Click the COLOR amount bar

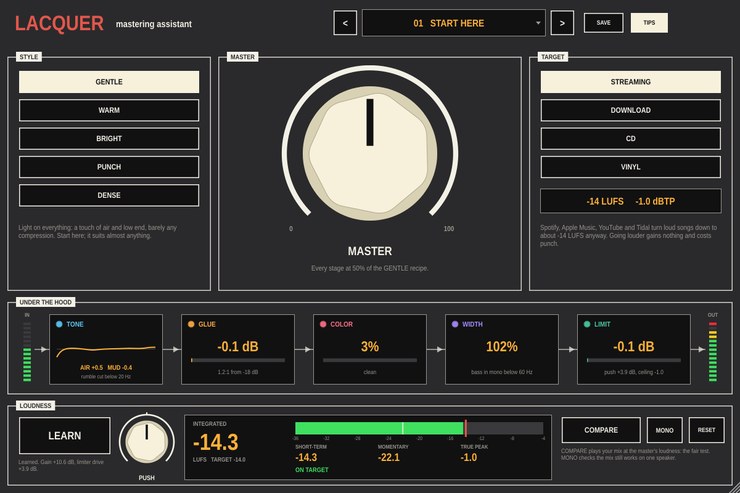370,360
